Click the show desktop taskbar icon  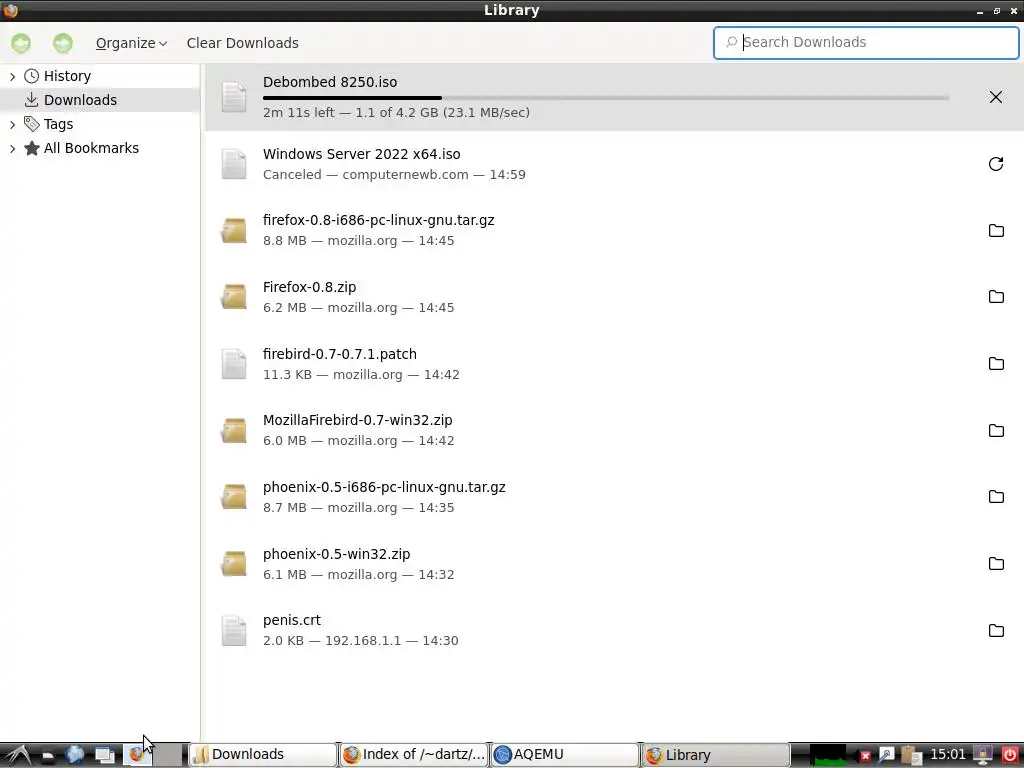click(104, 755)
